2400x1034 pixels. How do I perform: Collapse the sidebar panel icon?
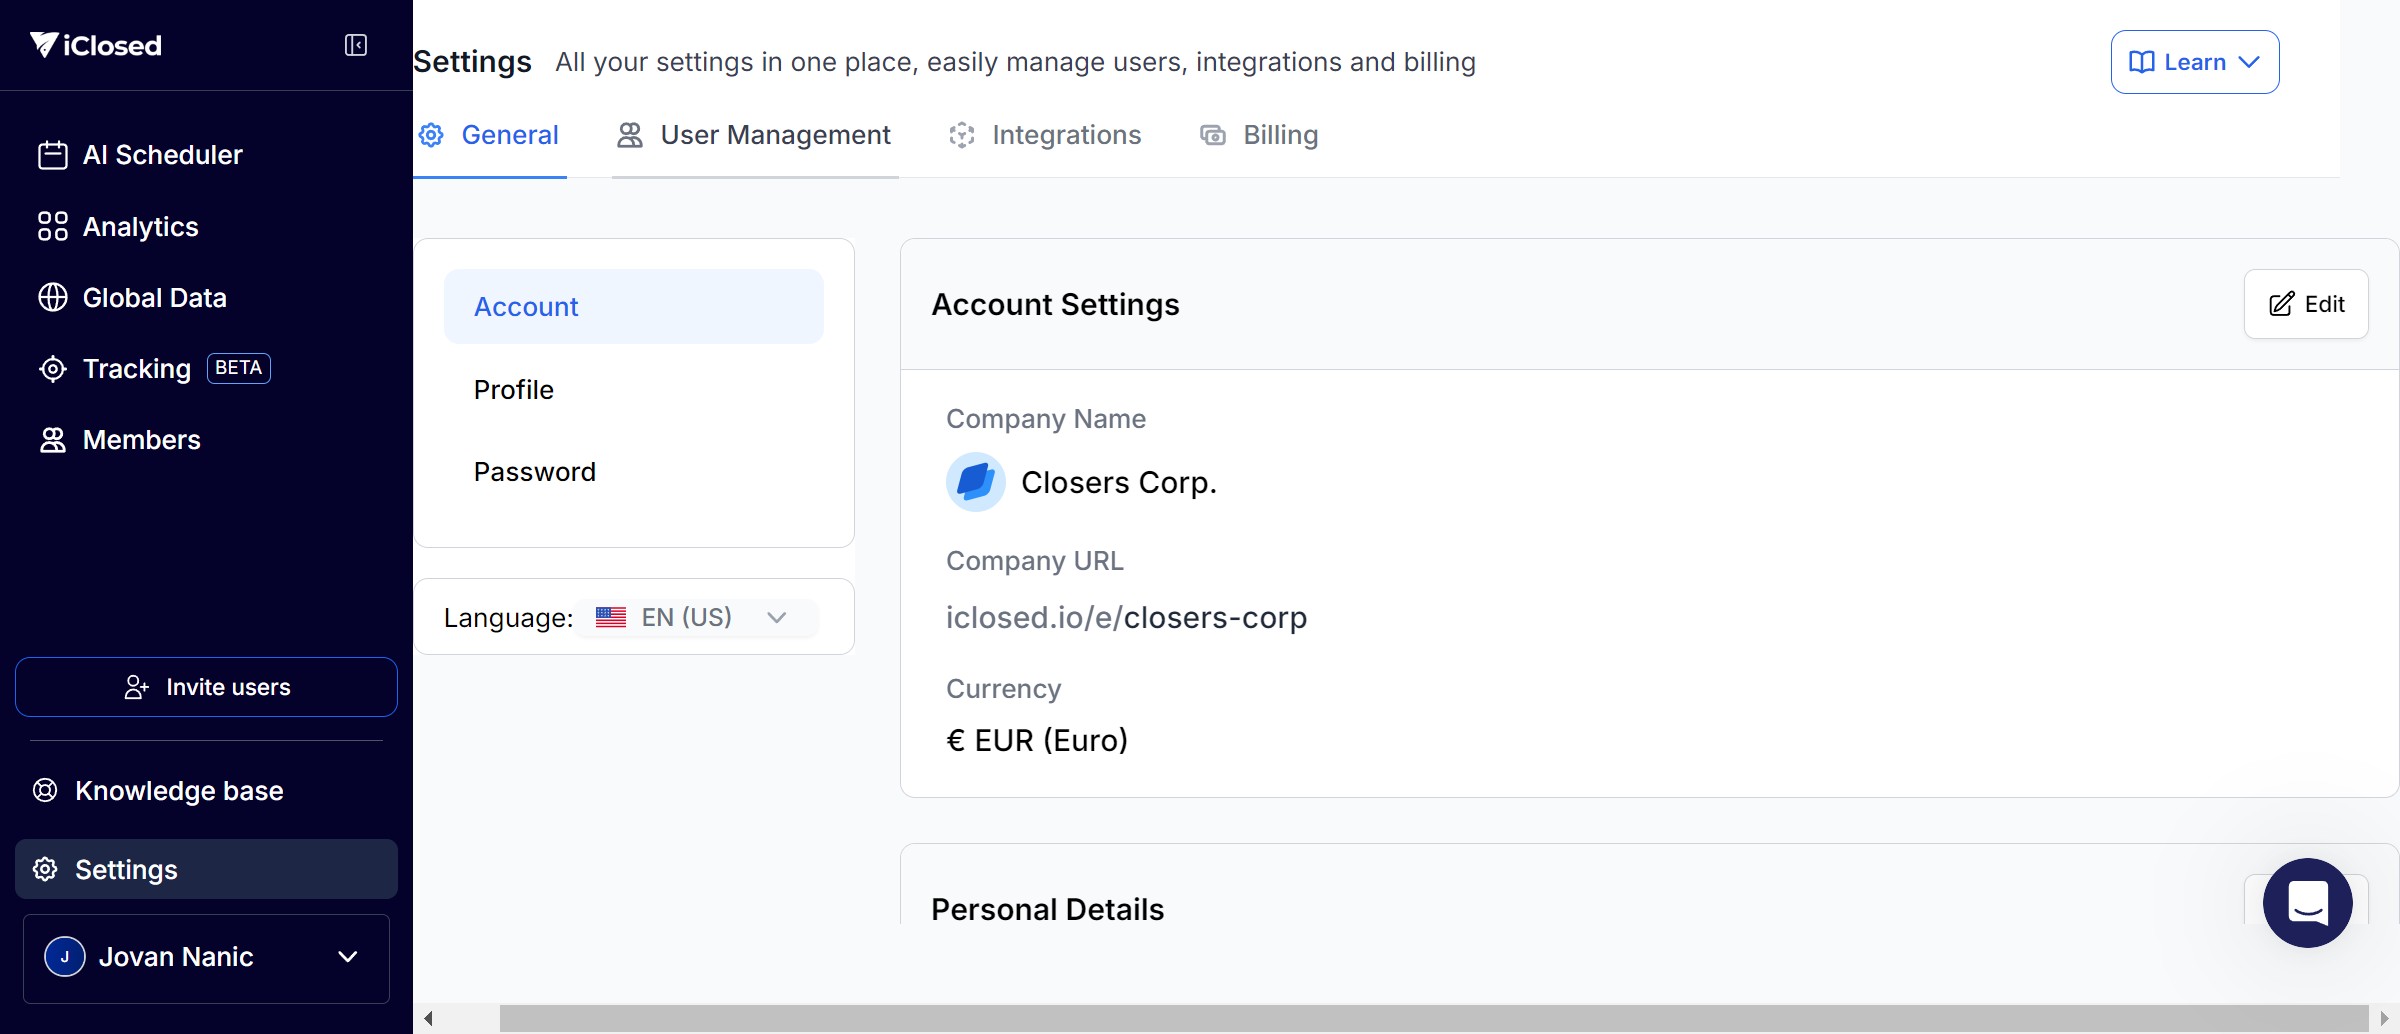[356, 45]
